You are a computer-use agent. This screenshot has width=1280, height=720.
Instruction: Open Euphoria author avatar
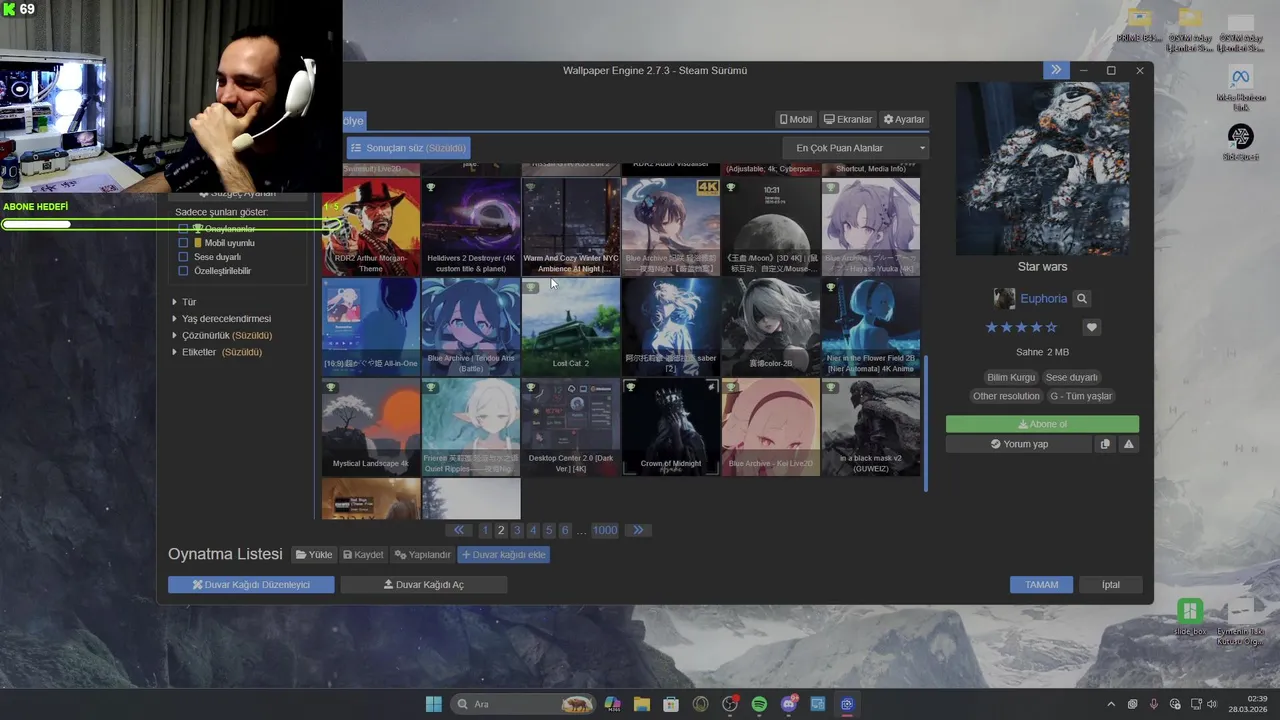[1004, 298]
